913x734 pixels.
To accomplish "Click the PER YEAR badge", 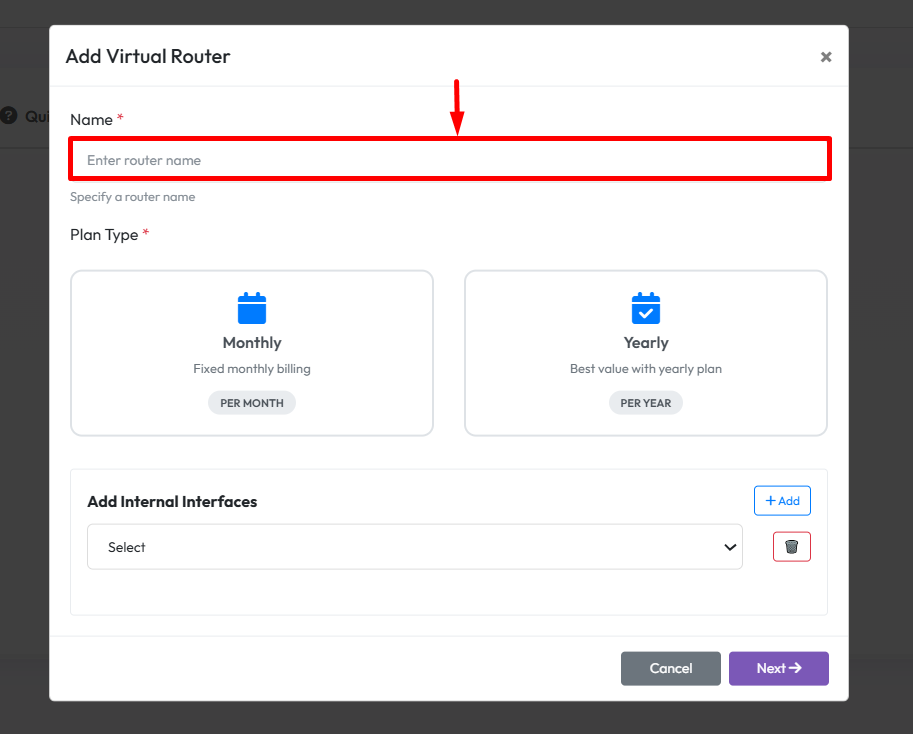I will (646, 403).
